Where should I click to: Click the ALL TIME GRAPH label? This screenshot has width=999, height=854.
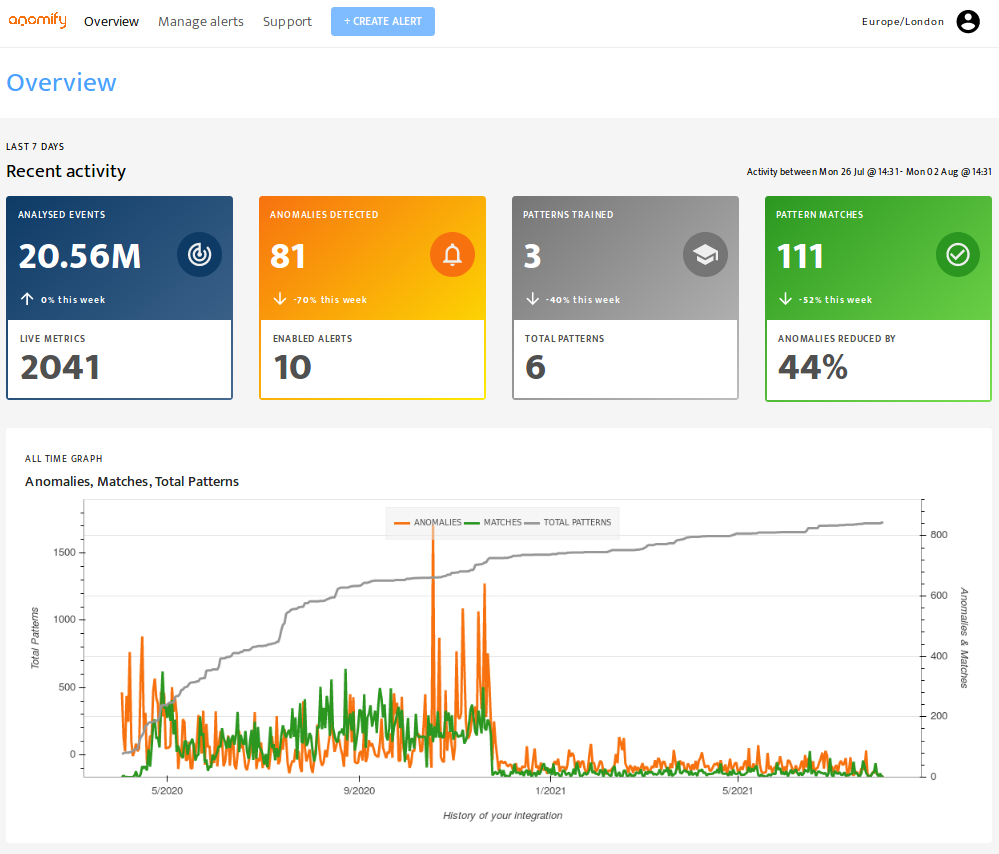point(64,459)
